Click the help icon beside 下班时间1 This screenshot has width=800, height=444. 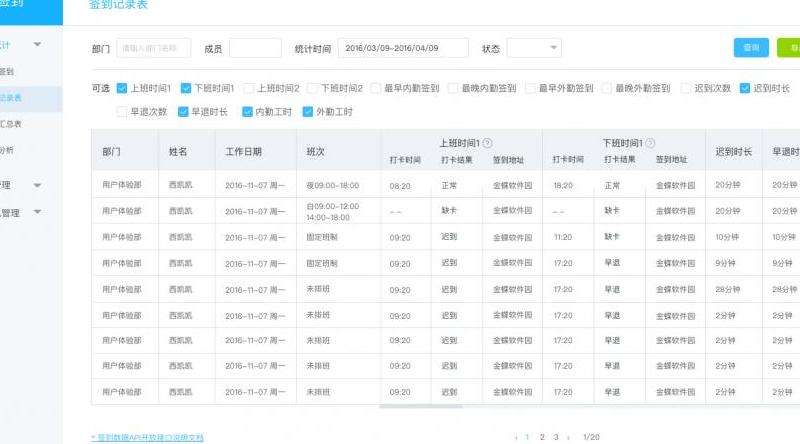(x=650, y=143)
